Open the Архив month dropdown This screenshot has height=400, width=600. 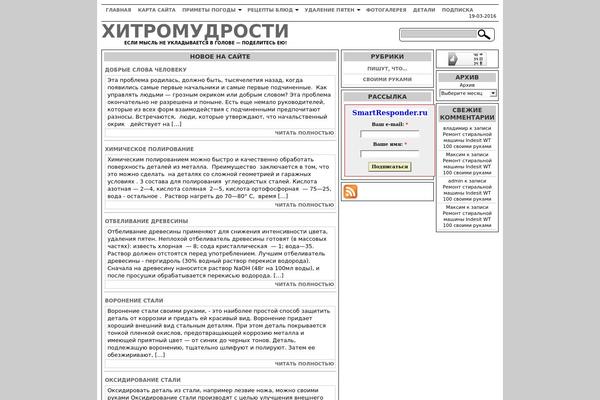pyautogui.click(x=468, y=93)
